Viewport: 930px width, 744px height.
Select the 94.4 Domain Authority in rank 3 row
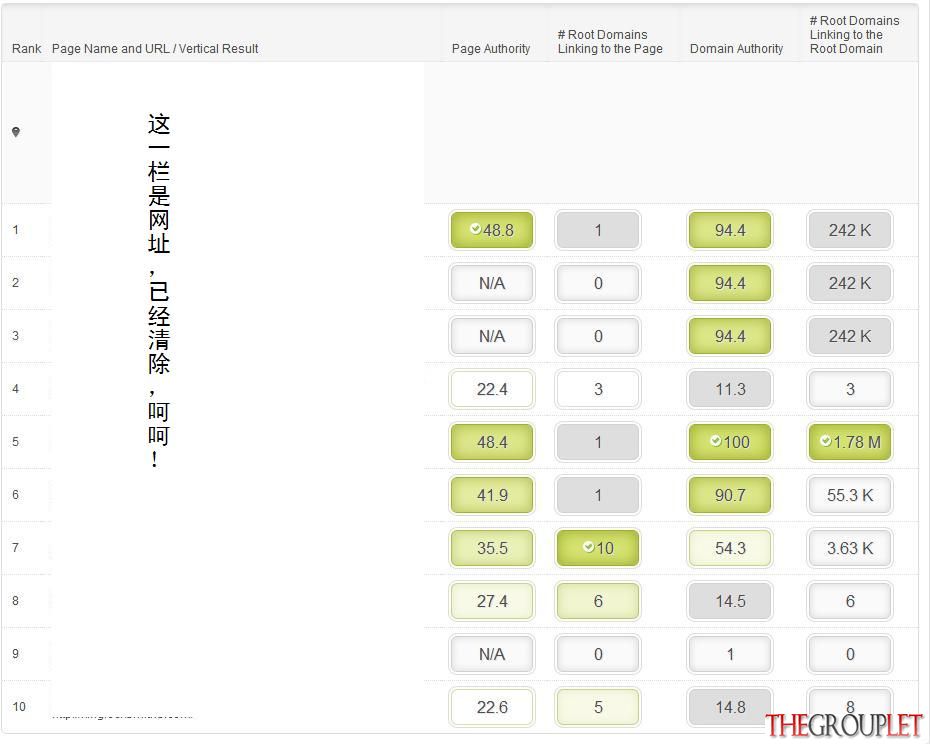[730, 336]
